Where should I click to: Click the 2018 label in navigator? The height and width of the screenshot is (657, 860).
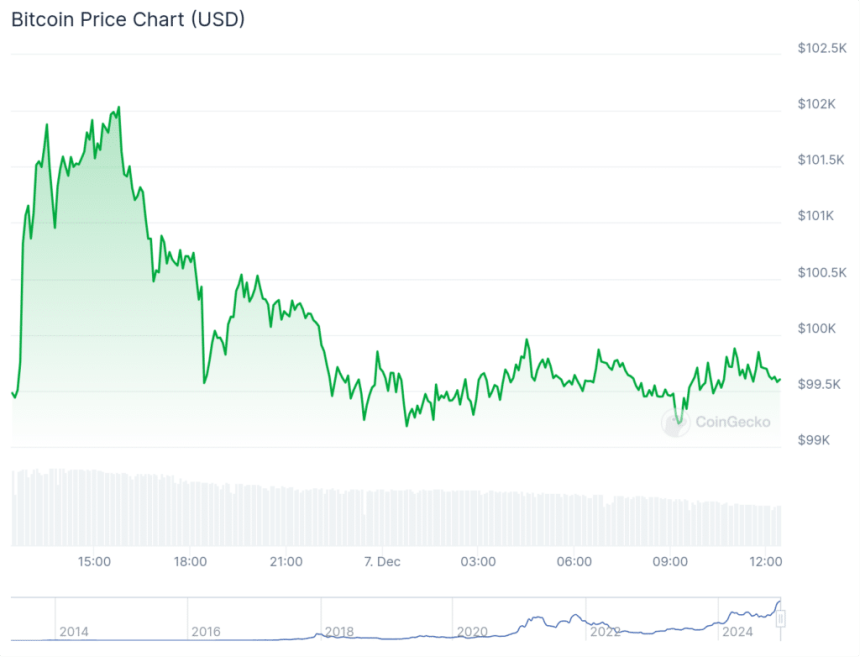338,632
